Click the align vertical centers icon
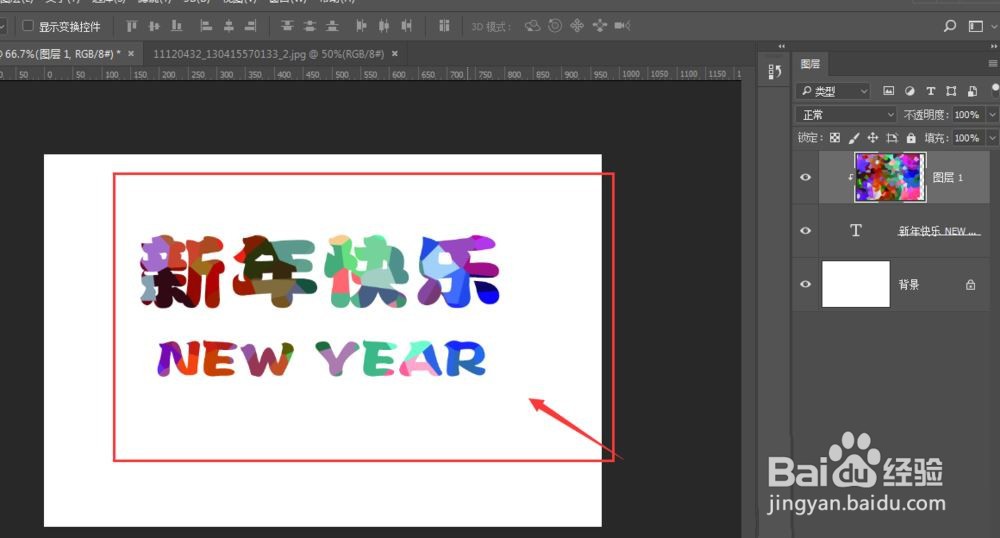This screenshot has width=1000, height=538. click(154, 26)
